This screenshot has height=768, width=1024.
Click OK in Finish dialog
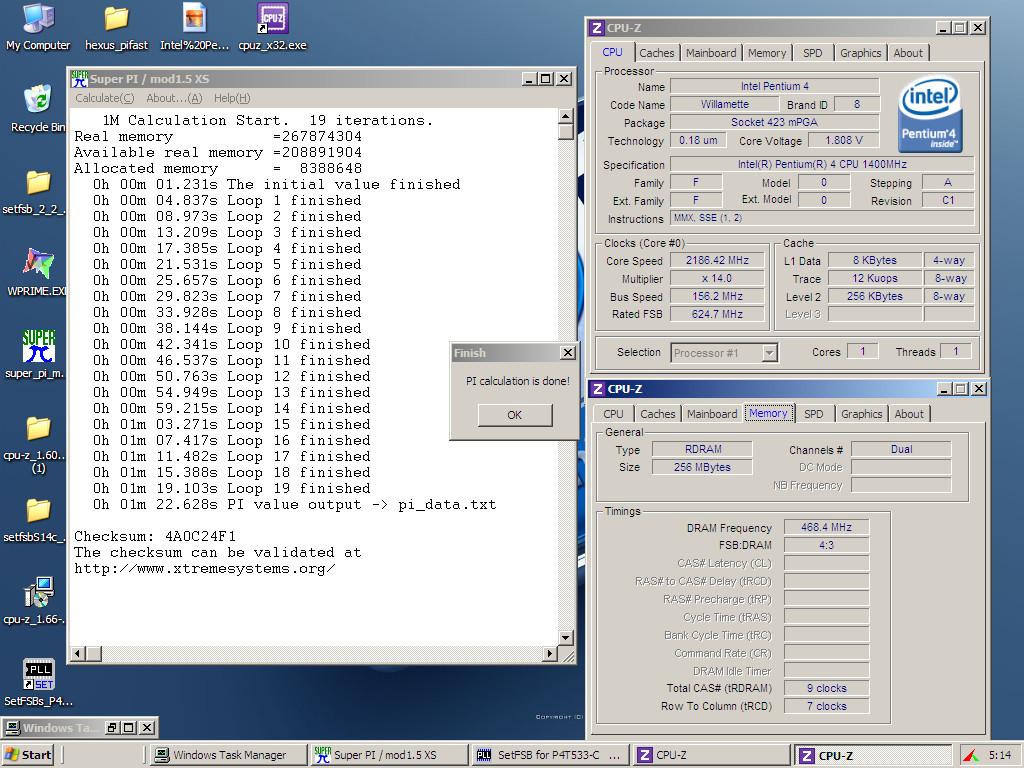[515, 415]
